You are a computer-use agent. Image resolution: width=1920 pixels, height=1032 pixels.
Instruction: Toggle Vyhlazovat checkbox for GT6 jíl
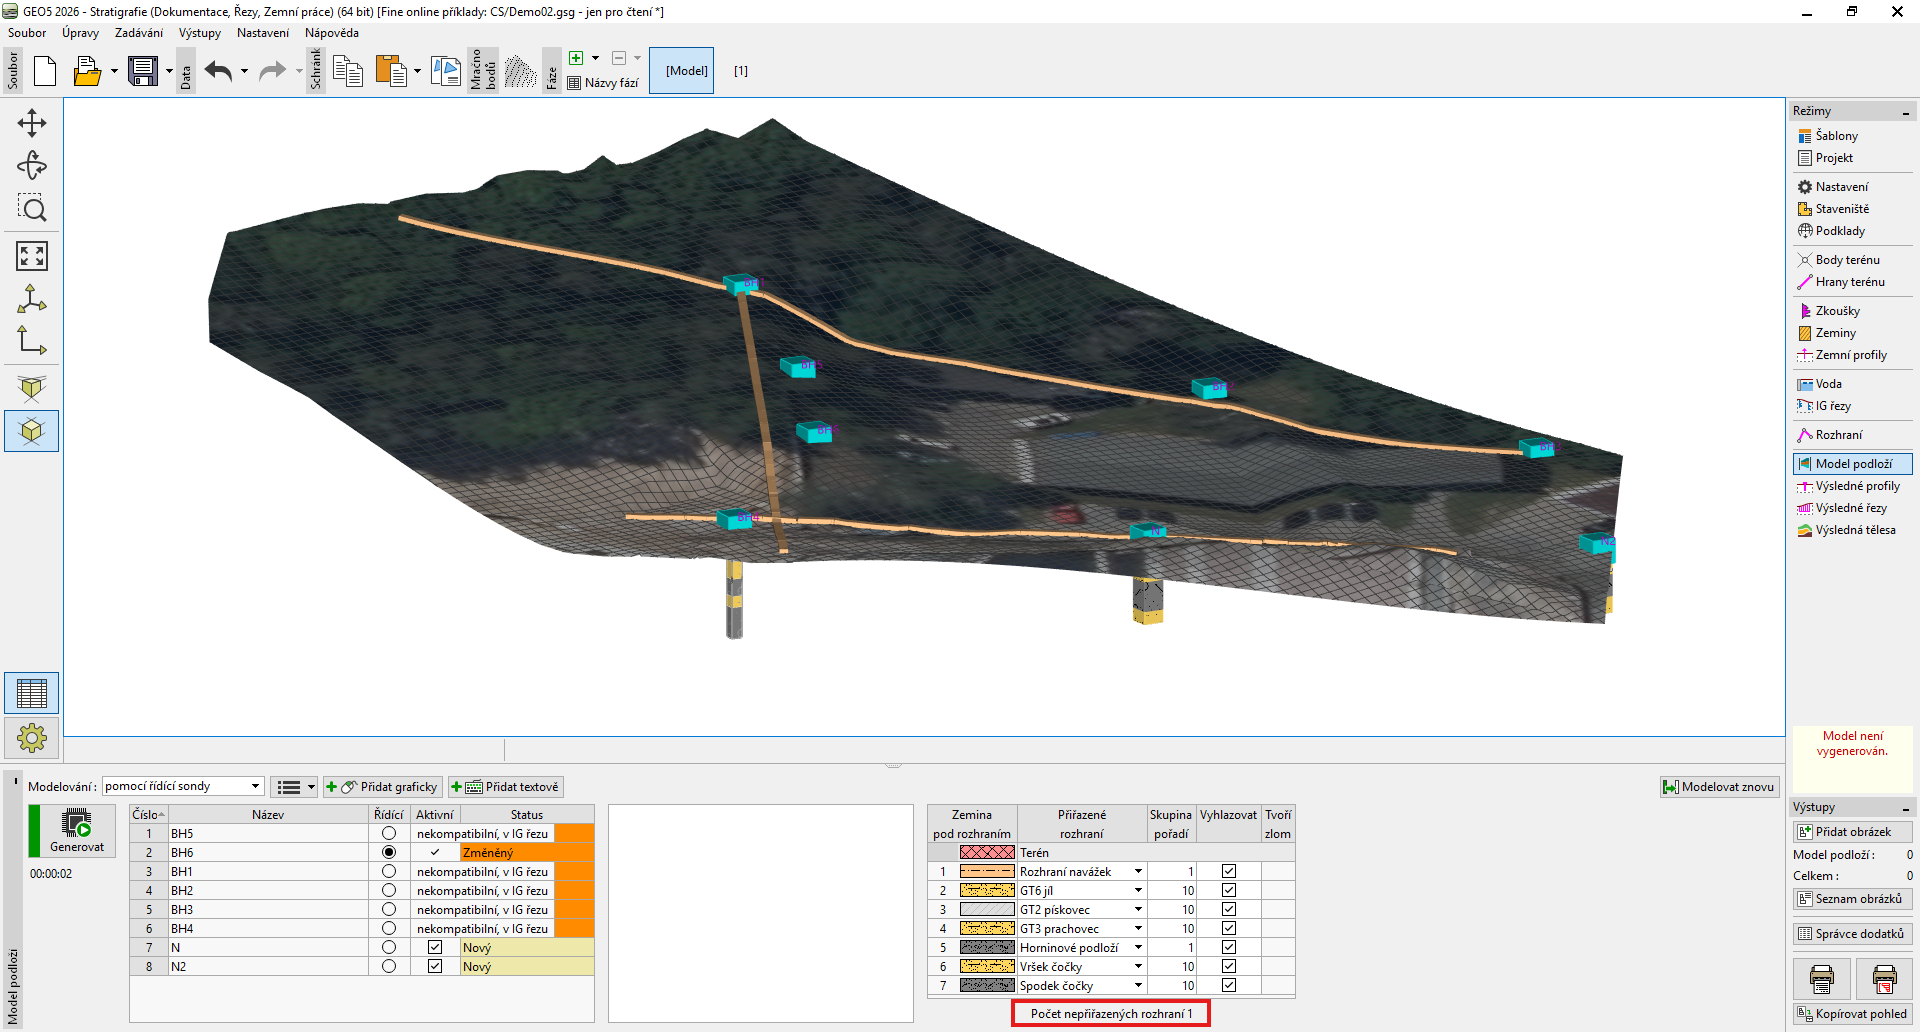tap(1229, 890)
